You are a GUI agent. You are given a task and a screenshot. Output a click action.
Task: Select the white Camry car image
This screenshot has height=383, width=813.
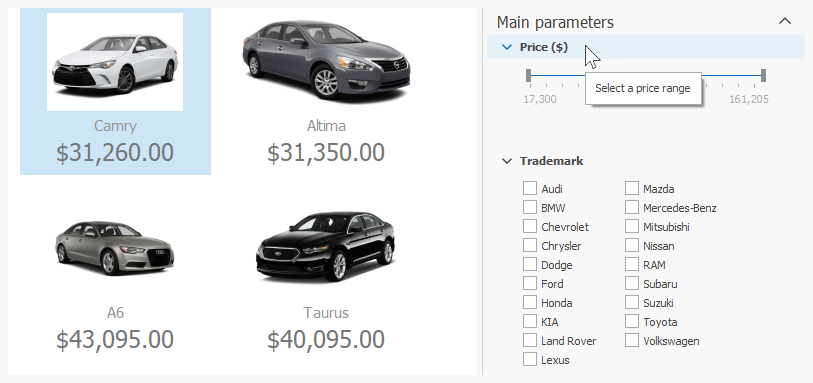coord(115,62)
